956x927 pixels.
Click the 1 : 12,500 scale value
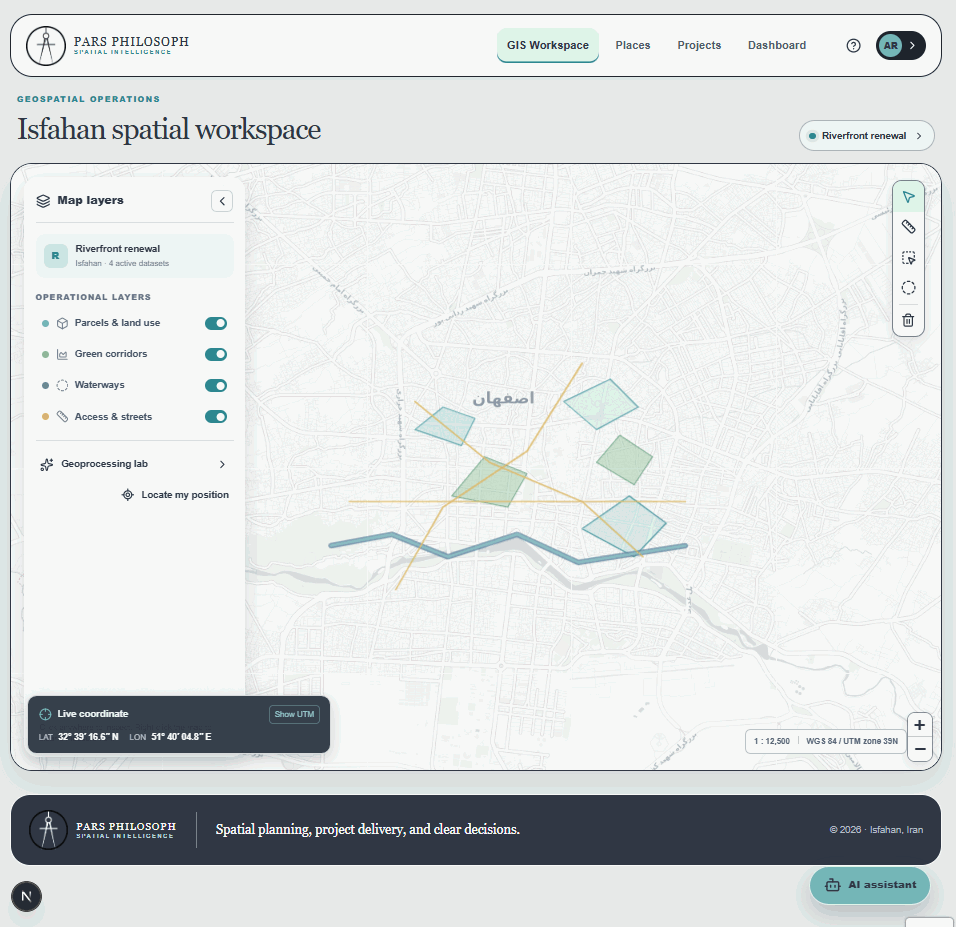(772, 742)
